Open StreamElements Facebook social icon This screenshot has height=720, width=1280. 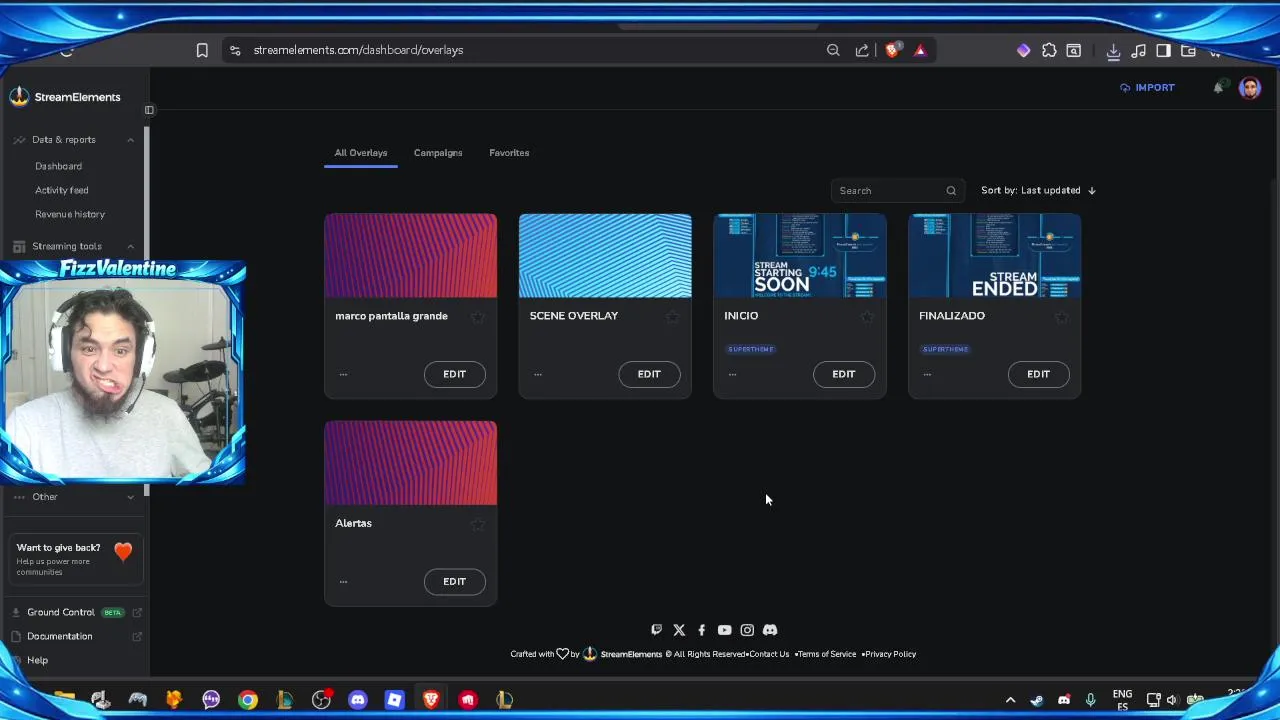pyautogui.click(x=701, y=630)
